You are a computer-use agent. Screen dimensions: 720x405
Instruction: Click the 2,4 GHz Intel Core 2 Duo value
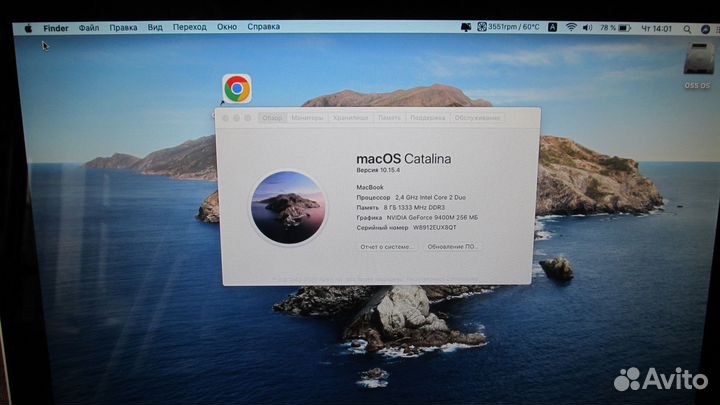click(430, 197)
